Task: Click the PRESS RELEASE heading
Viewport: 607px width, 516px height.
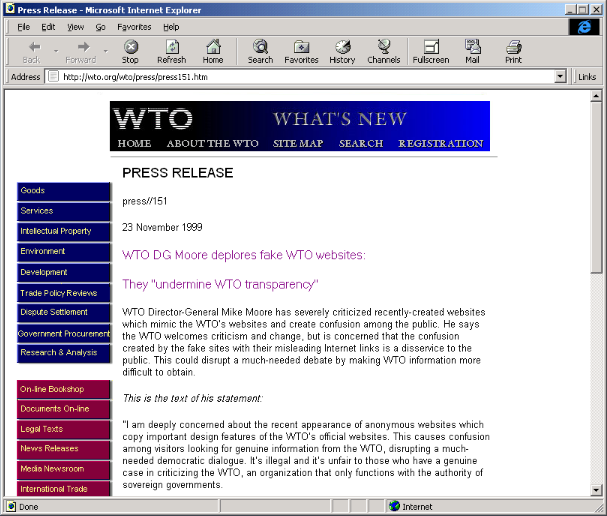Action: tap(178, 173)
